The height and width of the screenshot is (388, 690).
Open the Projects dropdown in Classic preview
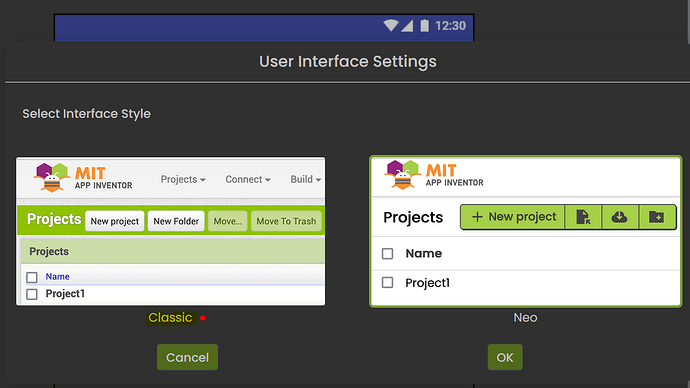(x=183, y=179)
